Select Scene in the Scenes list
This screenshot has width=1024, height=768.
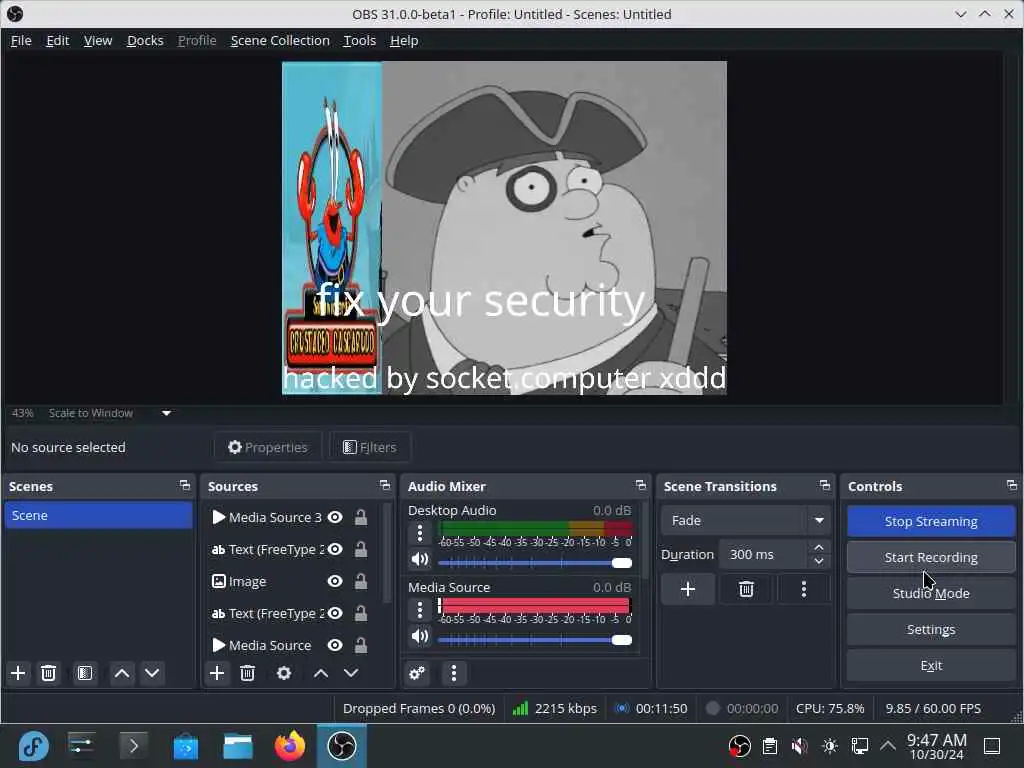(98, 515)
